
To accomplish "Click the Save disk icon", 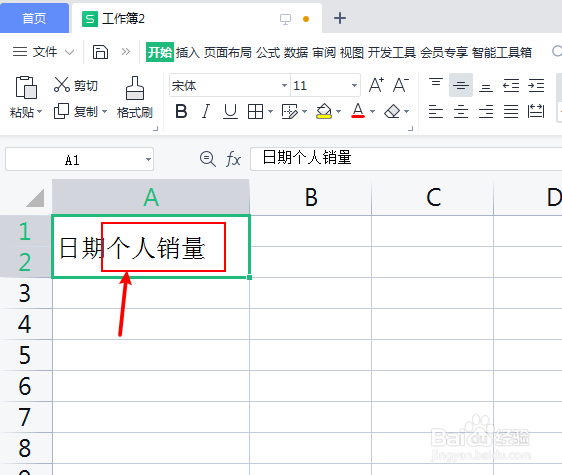I will coord(100,52).
